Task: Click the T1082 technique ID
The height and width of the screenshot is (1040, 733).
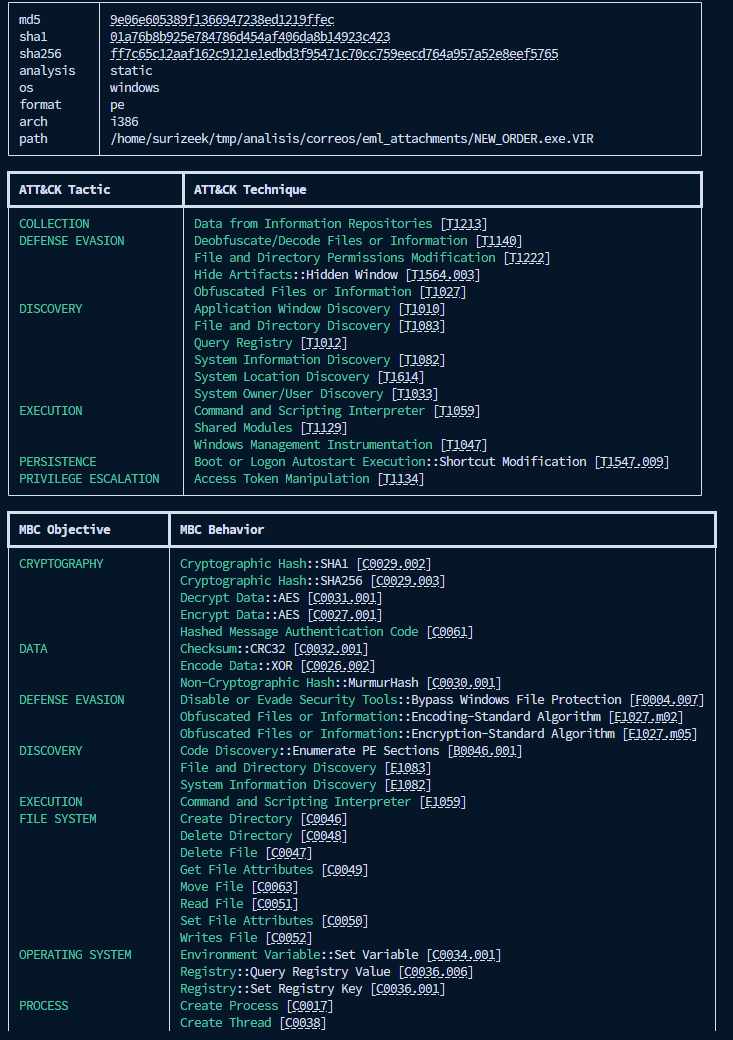Action: click(422, 359)
